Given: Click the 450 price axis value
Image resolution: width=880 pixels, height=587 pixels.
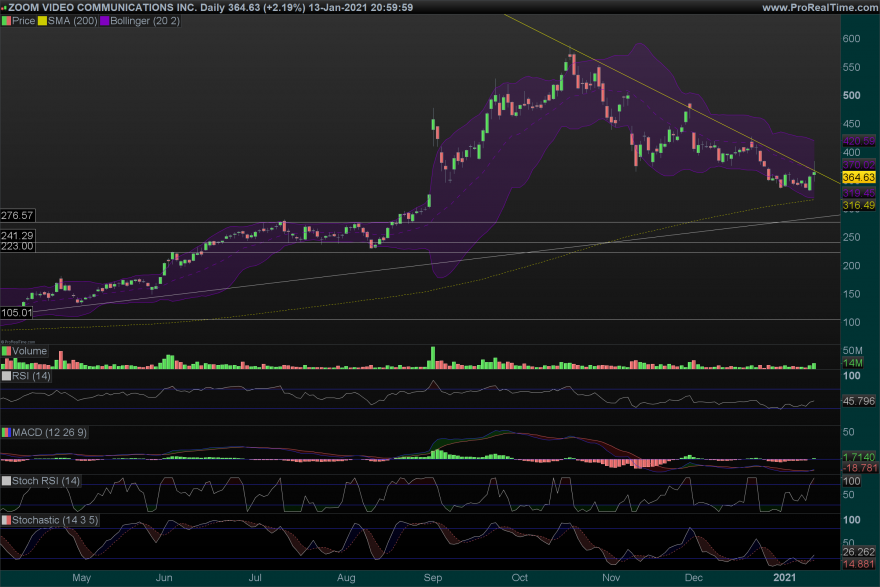Looking at the screenshot, I should click(x=851, y=124).
